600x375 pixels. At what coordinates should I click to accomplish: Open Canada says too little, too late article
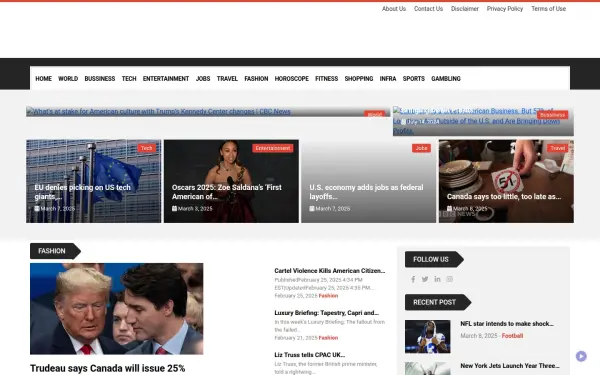504,196
